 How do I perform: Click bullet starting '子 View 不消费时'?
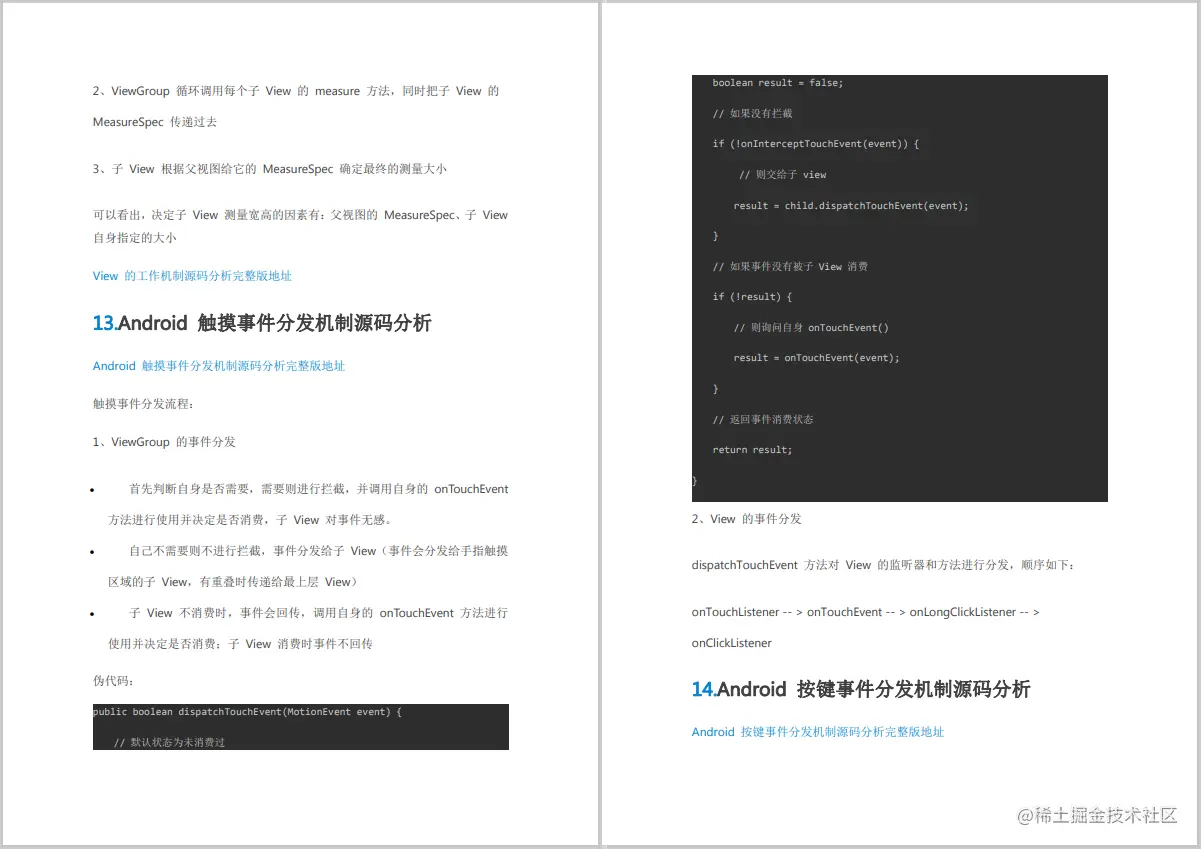(x=308, y=628)
